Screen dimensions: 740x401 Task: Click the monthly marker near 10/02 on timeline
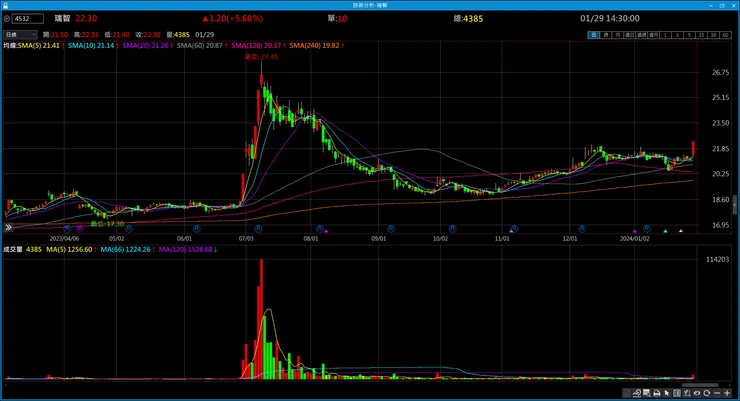pyautogui.click(x=452, y=229)
